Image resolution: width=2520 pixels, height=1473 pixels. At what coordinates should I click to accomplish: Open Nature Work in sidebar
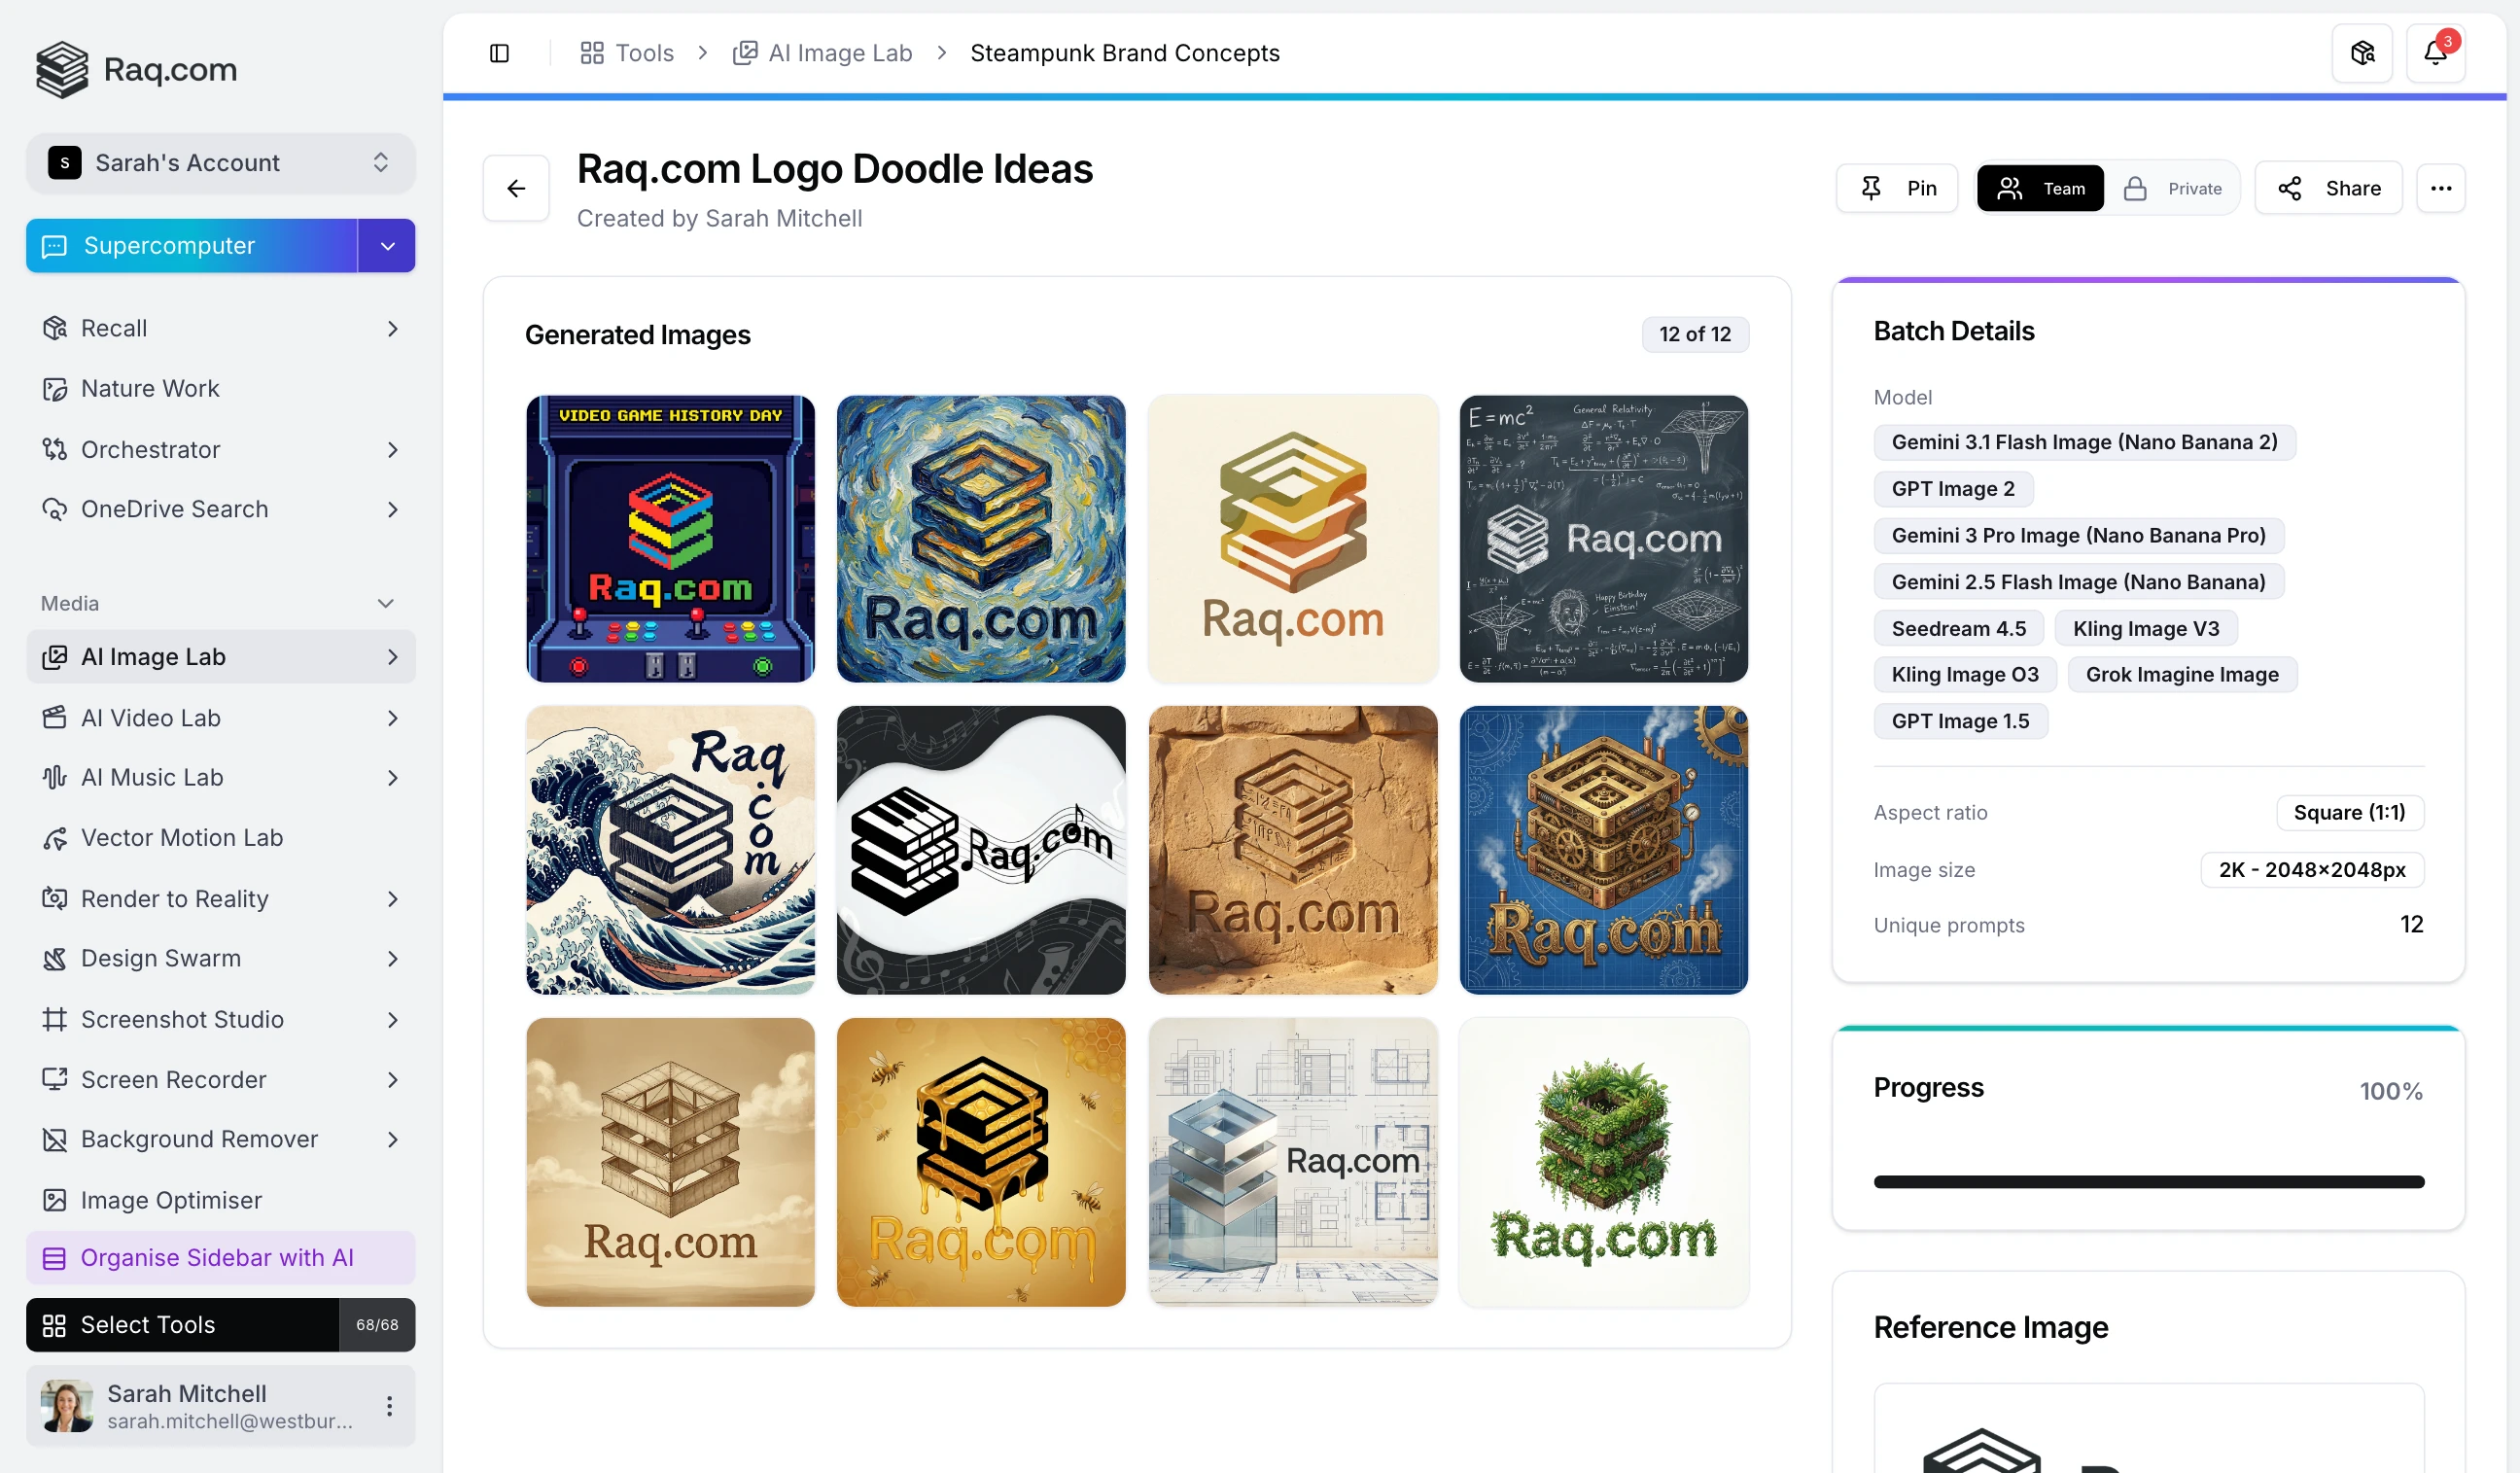pos(220,389)
